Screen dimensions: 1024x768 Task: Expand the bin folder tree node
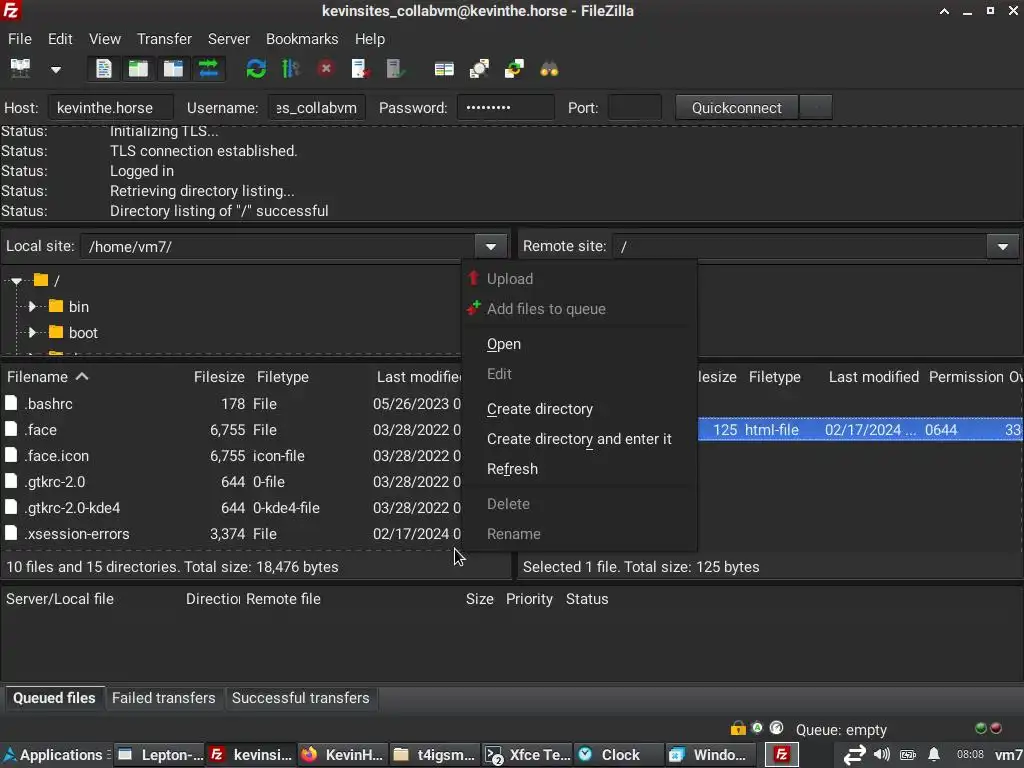(x=31, y=306)
